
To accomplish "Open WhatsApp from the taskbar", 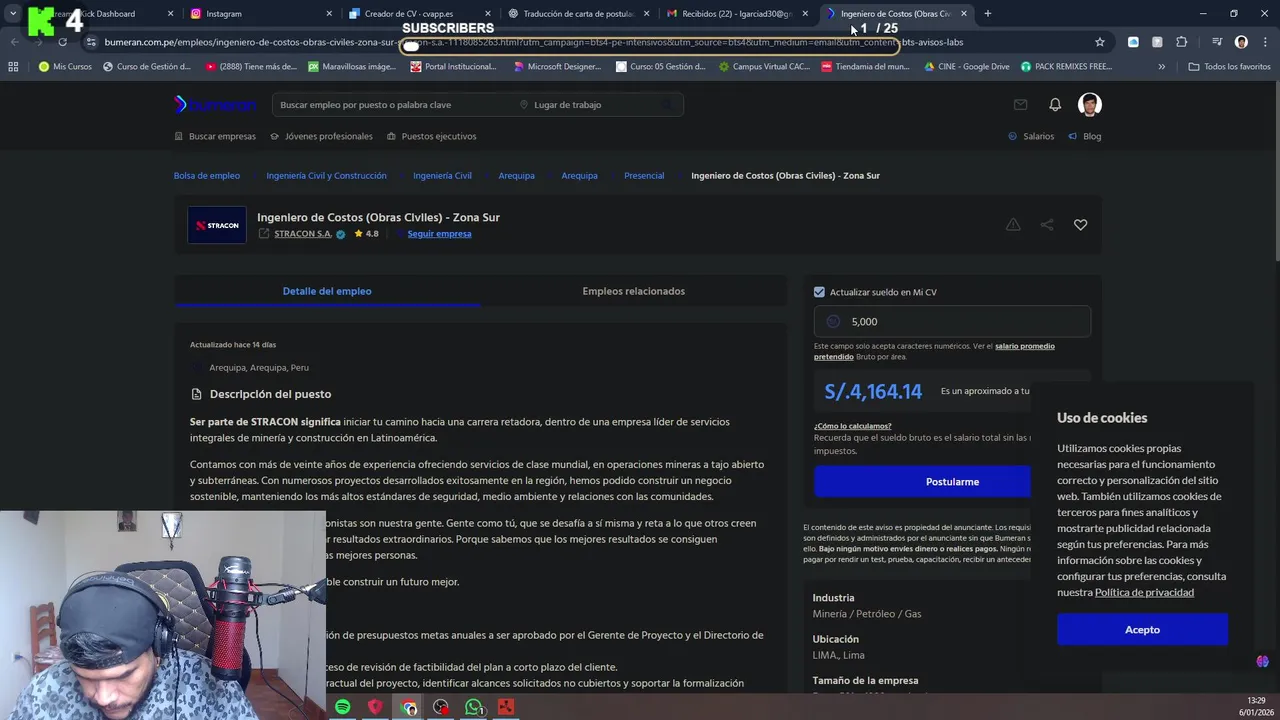I will click(473, 707).
